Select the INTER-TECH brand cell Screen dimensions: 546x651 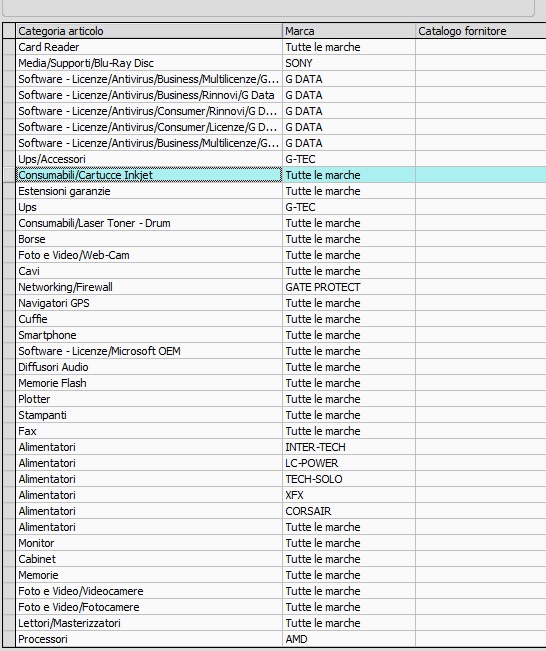pyautogui.click(x=349, y=447)
